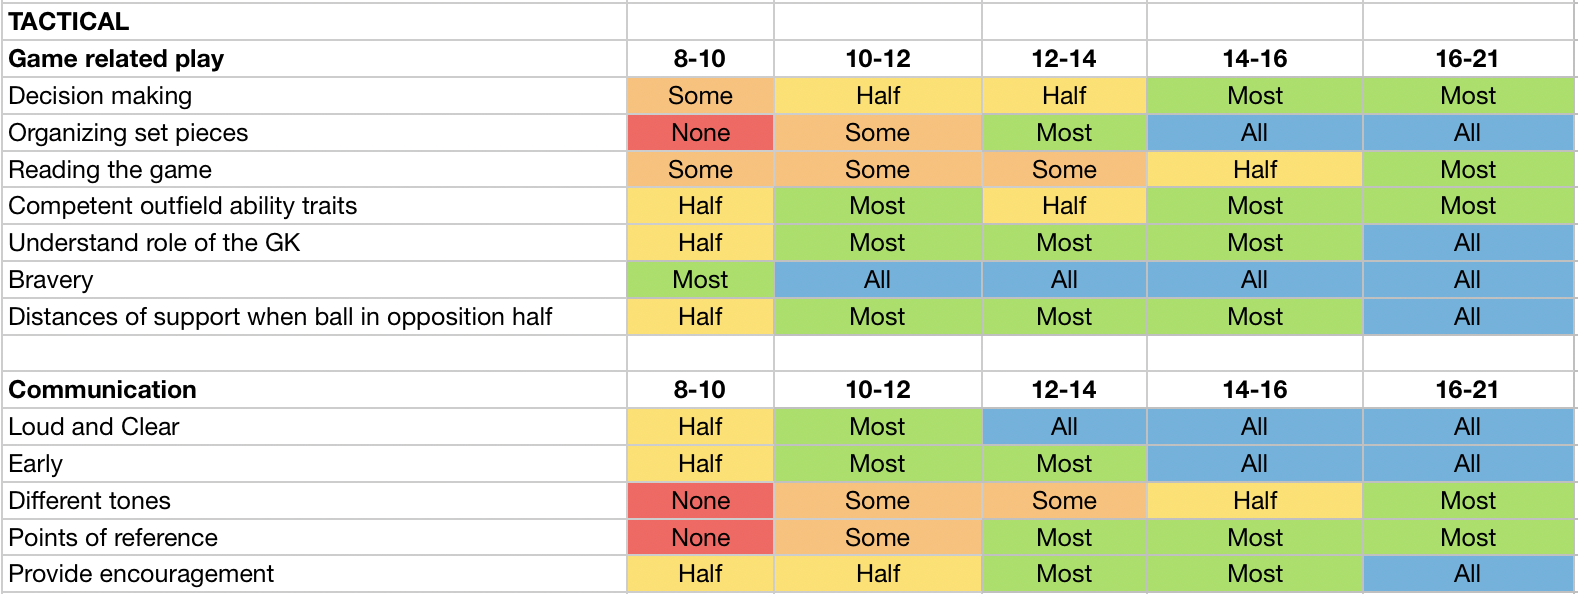Click Understand role of the GK 16-21 'All' cell

[x=1468, y=243]
